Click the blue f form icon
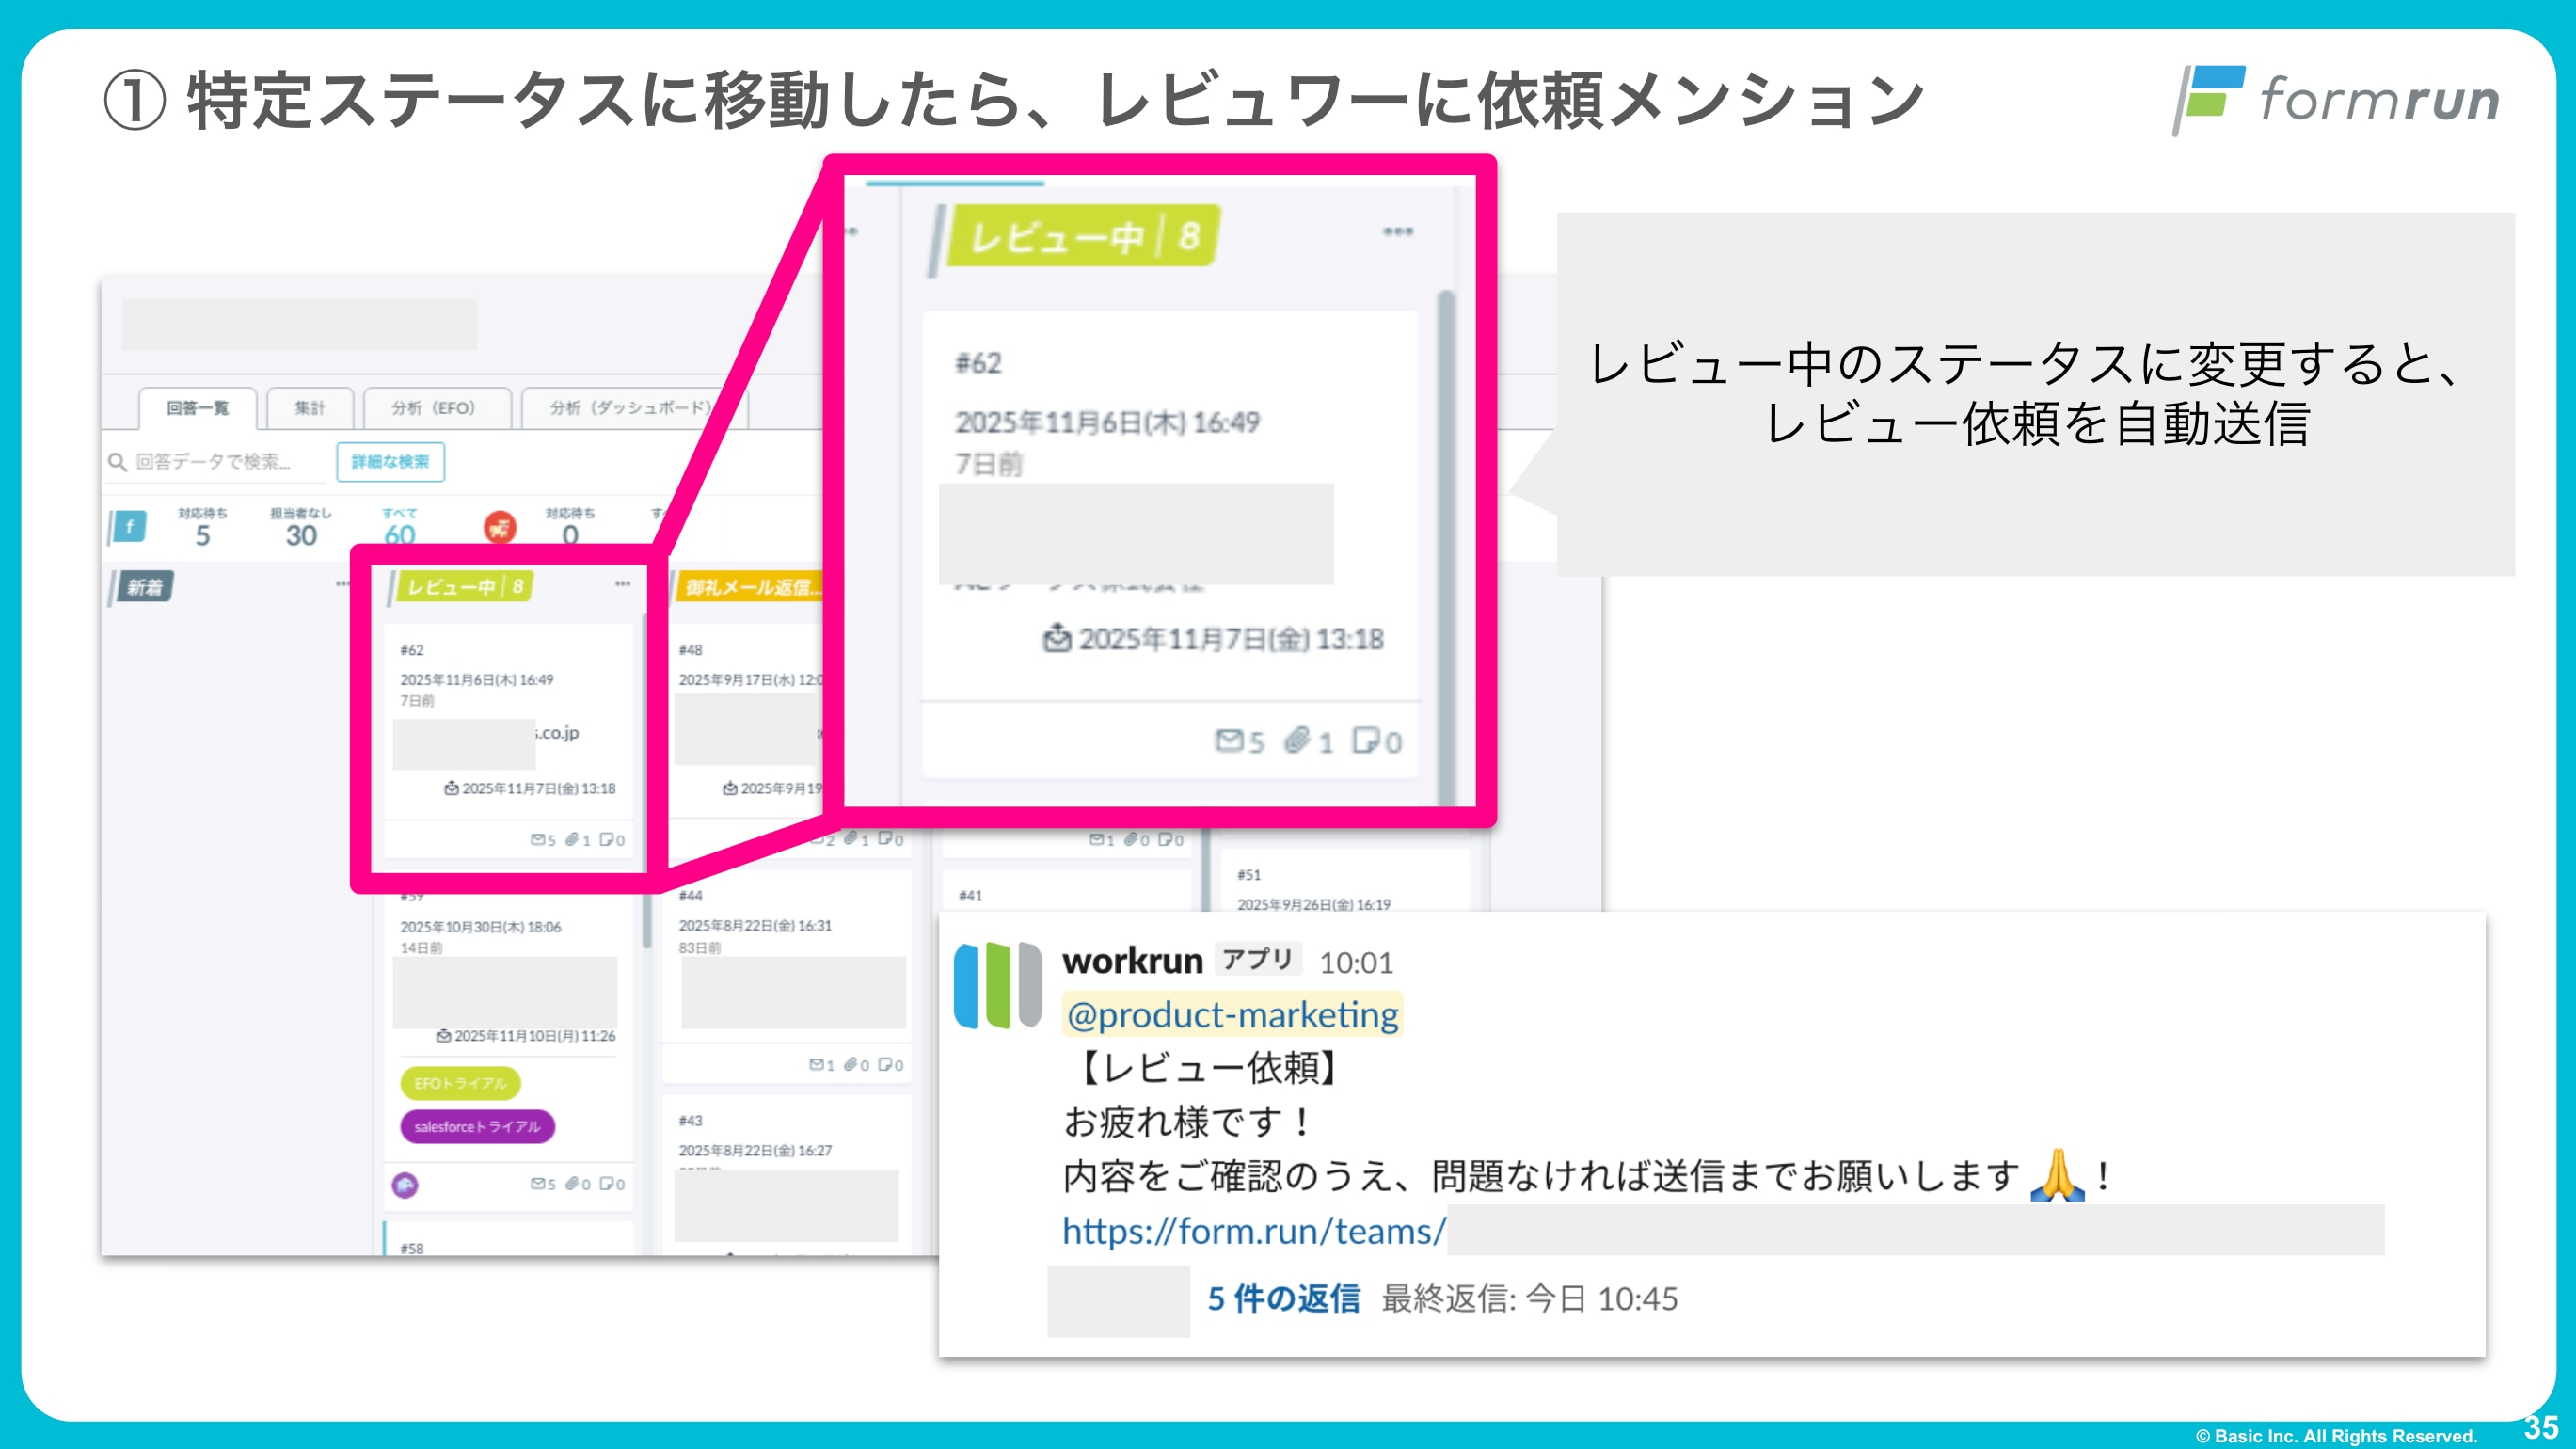This screenshot has width=2576, height=1449. (x=130, y=526)
